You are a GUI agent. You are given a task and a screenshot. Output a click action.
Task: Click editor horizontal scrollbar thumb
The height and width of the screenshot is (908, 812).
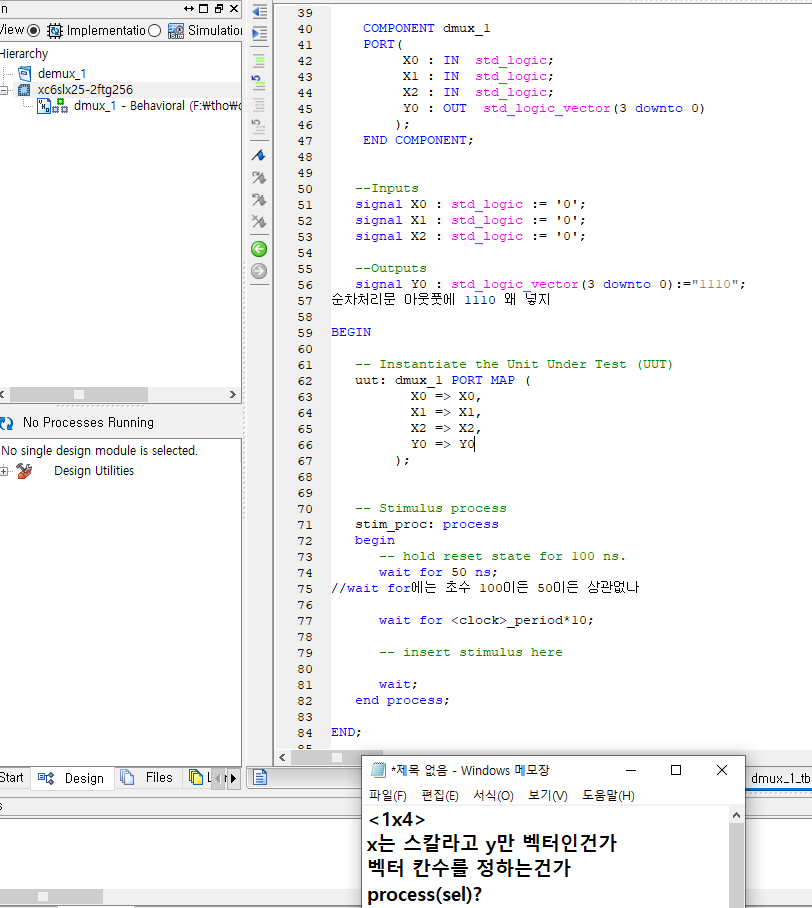tap(336, 757)
